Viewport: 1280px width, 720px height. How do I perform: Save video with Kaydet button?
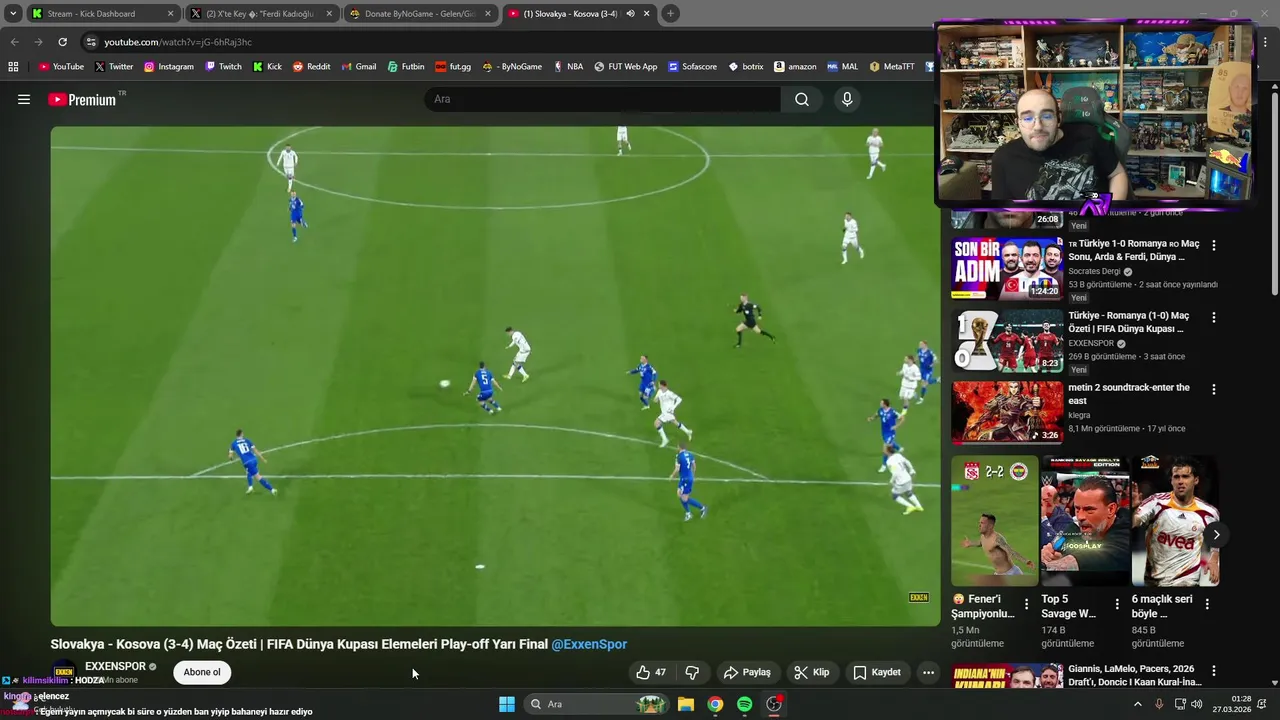pyautogui.click(x=877, y=672)
